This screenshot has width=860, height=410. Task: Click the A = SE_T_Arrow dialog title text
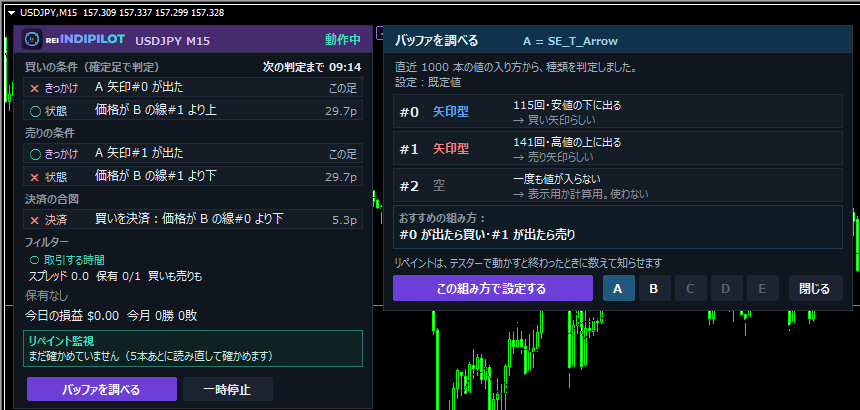tap(570, 41)
